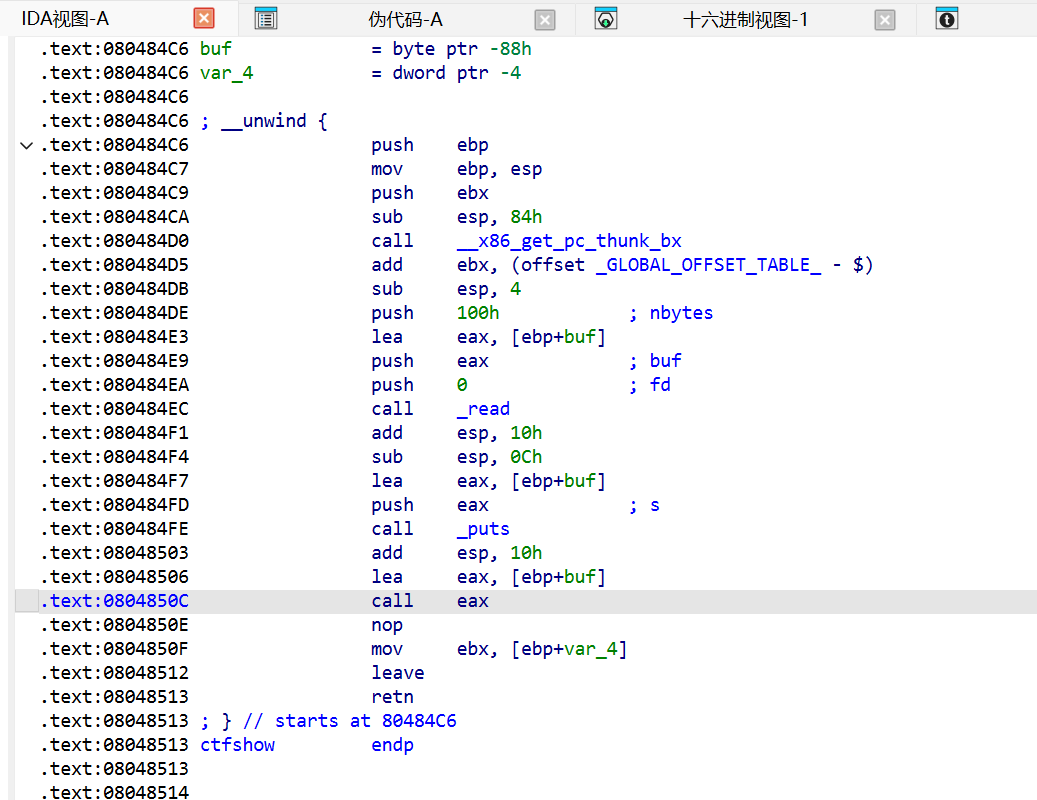Click the ctfshow endp function name

click(x=237, y=745)
